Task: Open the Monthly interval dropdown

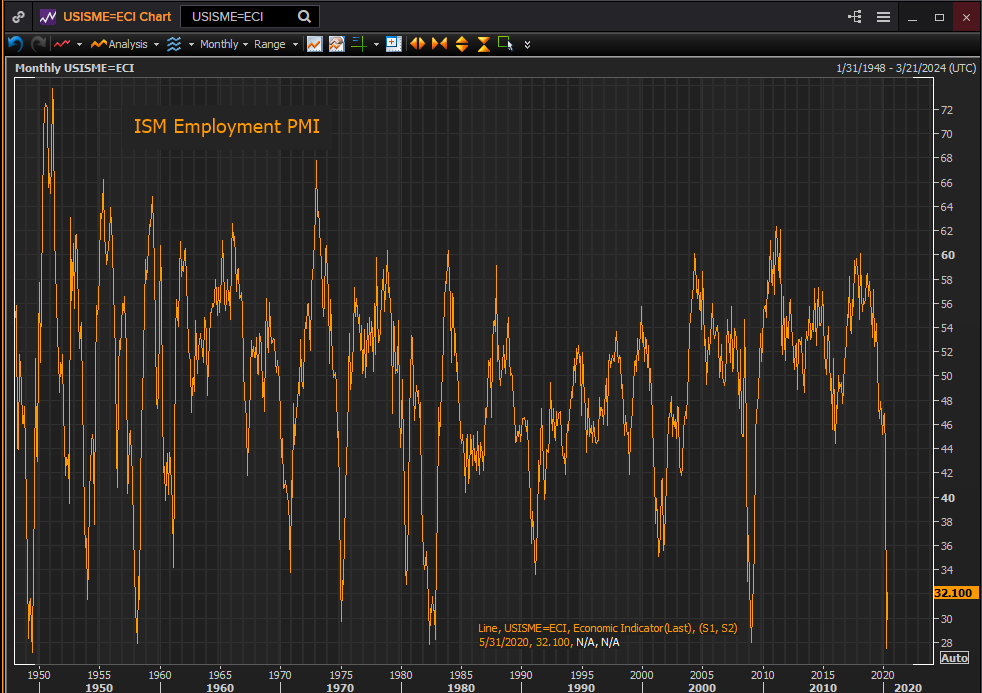Action: (224, 44)
